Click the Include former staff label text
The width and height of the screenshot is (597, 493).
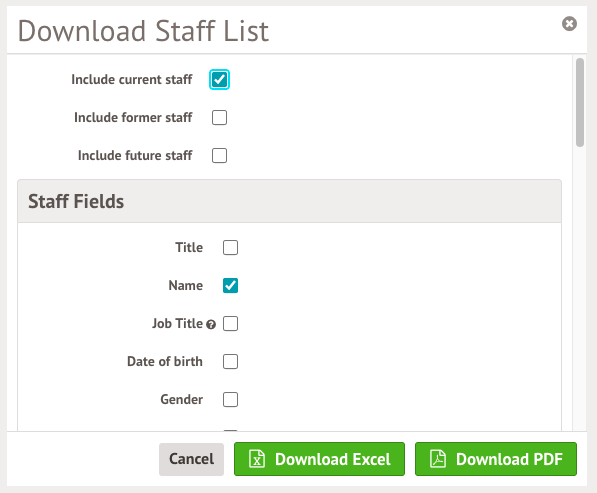(133, 118)
